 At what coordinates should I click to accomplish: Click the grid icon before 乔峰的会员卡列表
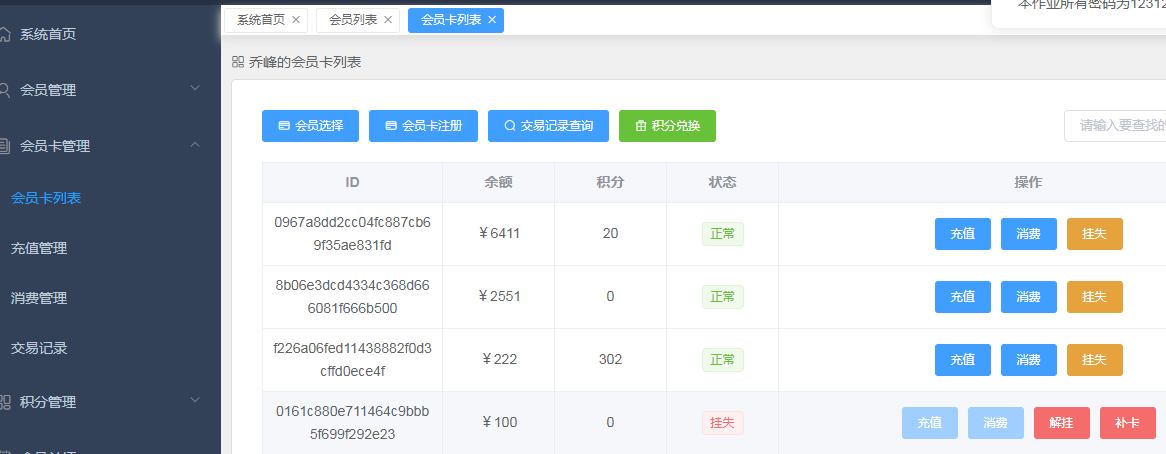point(238,62)
